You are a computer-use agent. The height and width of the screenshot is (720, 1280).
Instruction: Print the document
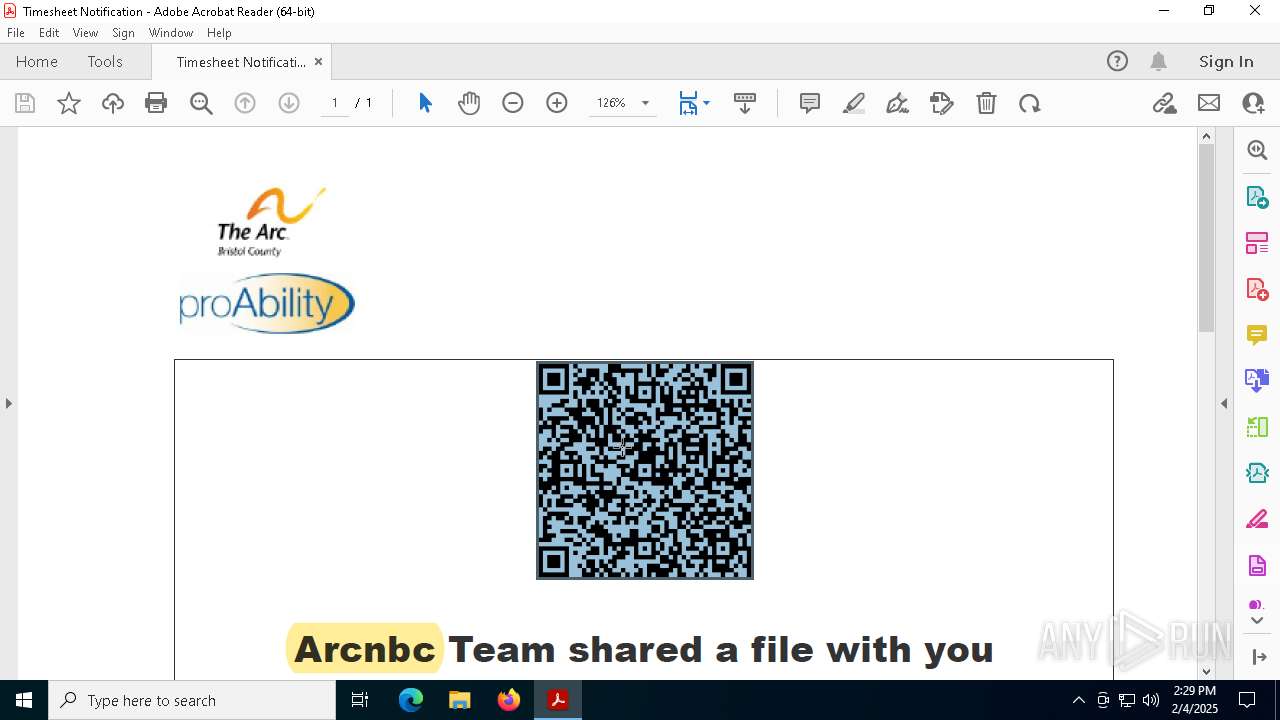[x=156, y=103]
